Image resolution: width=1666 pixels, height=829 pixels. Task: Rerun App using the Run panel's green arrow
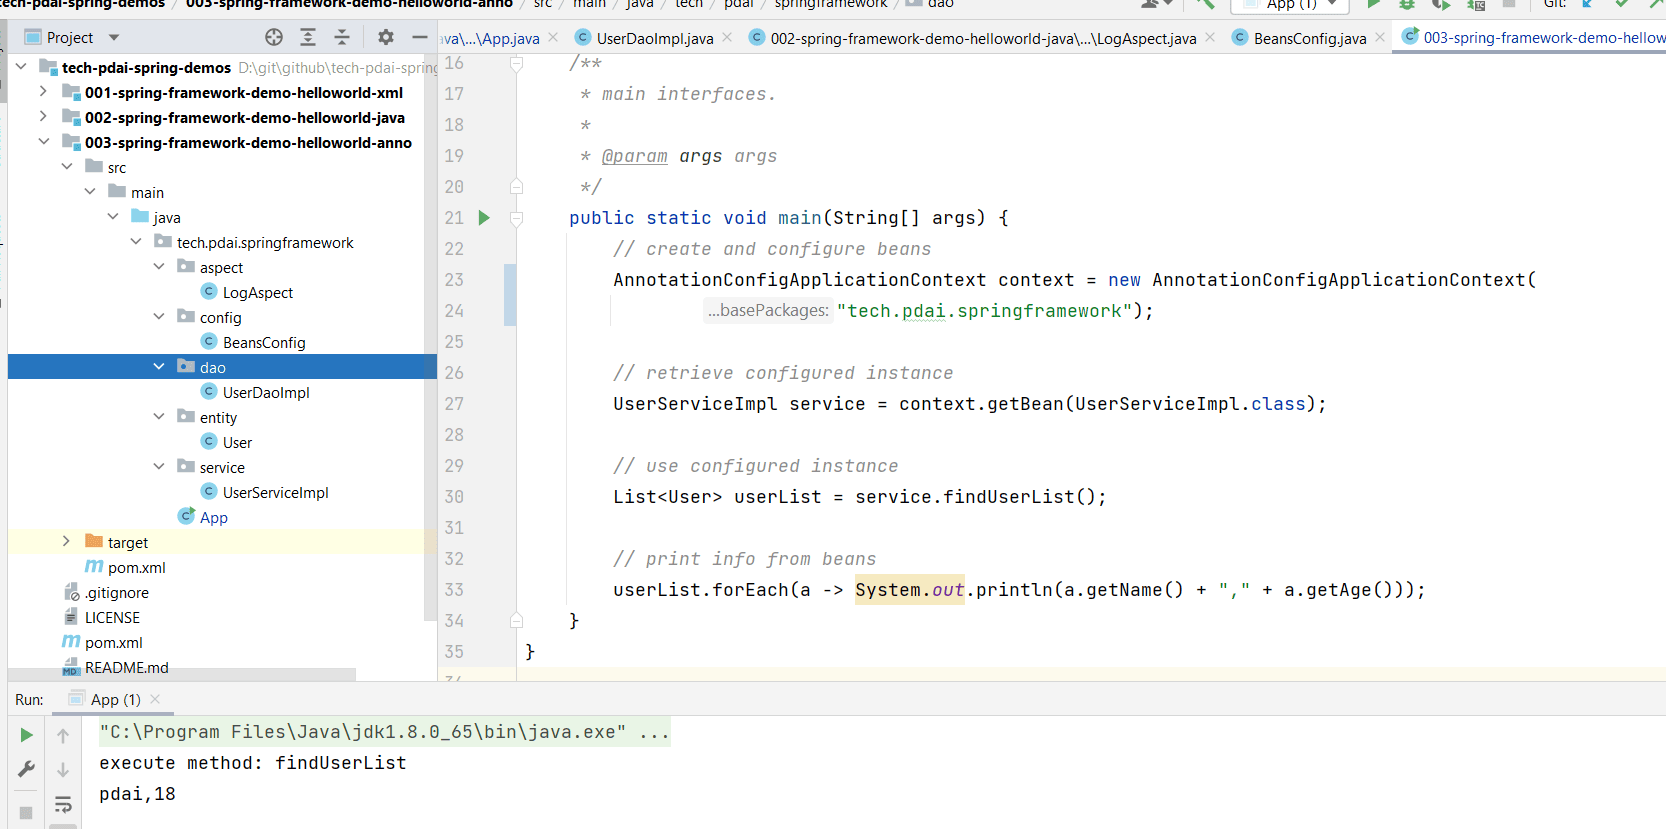(x=27, y=735)
